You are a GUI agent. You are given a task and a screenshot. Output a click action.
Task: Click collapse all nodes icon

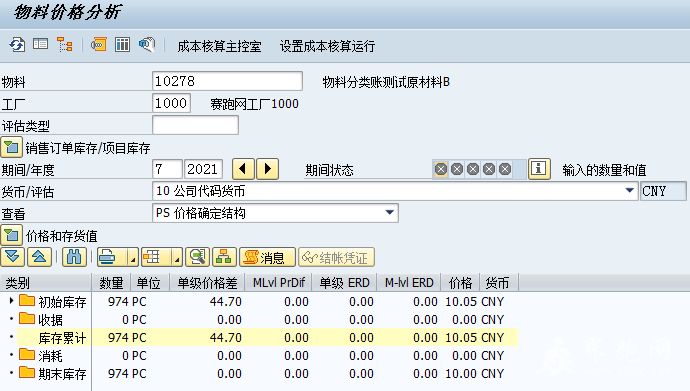pyautogui.click(x=39, y=257)
